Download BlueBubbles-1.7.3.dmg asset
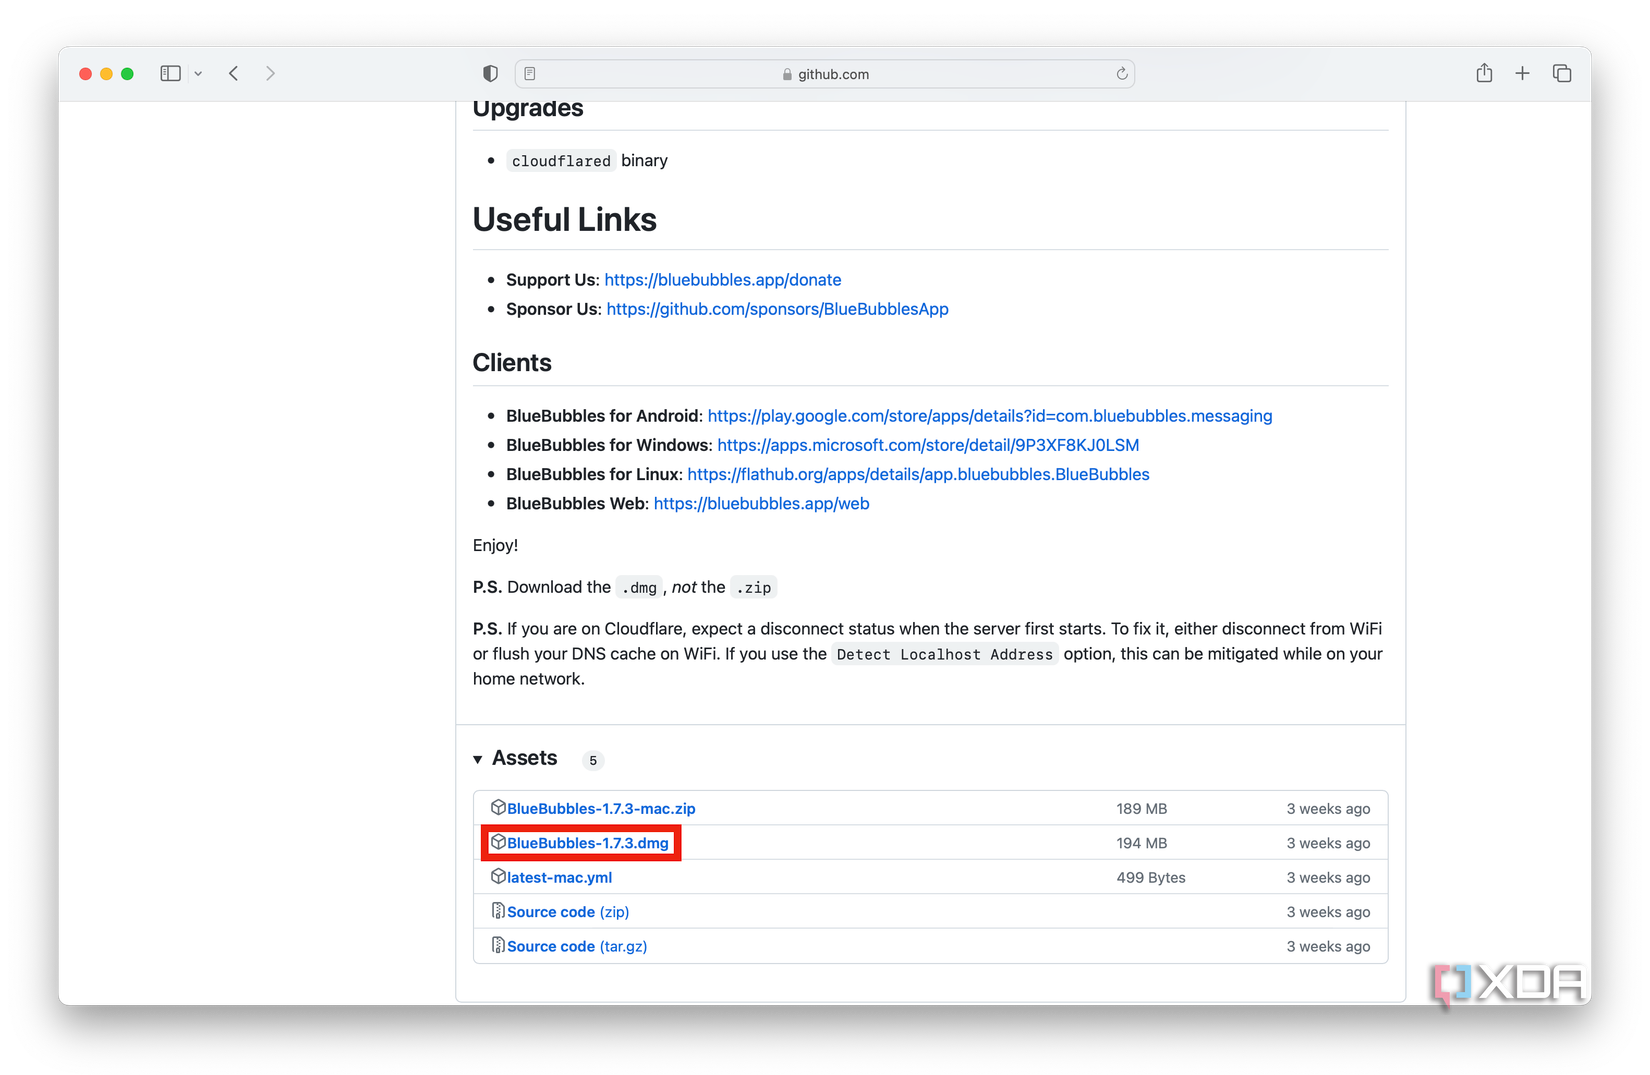Viewport: 1650px width, 1075px height. click(x=587, y=843)
